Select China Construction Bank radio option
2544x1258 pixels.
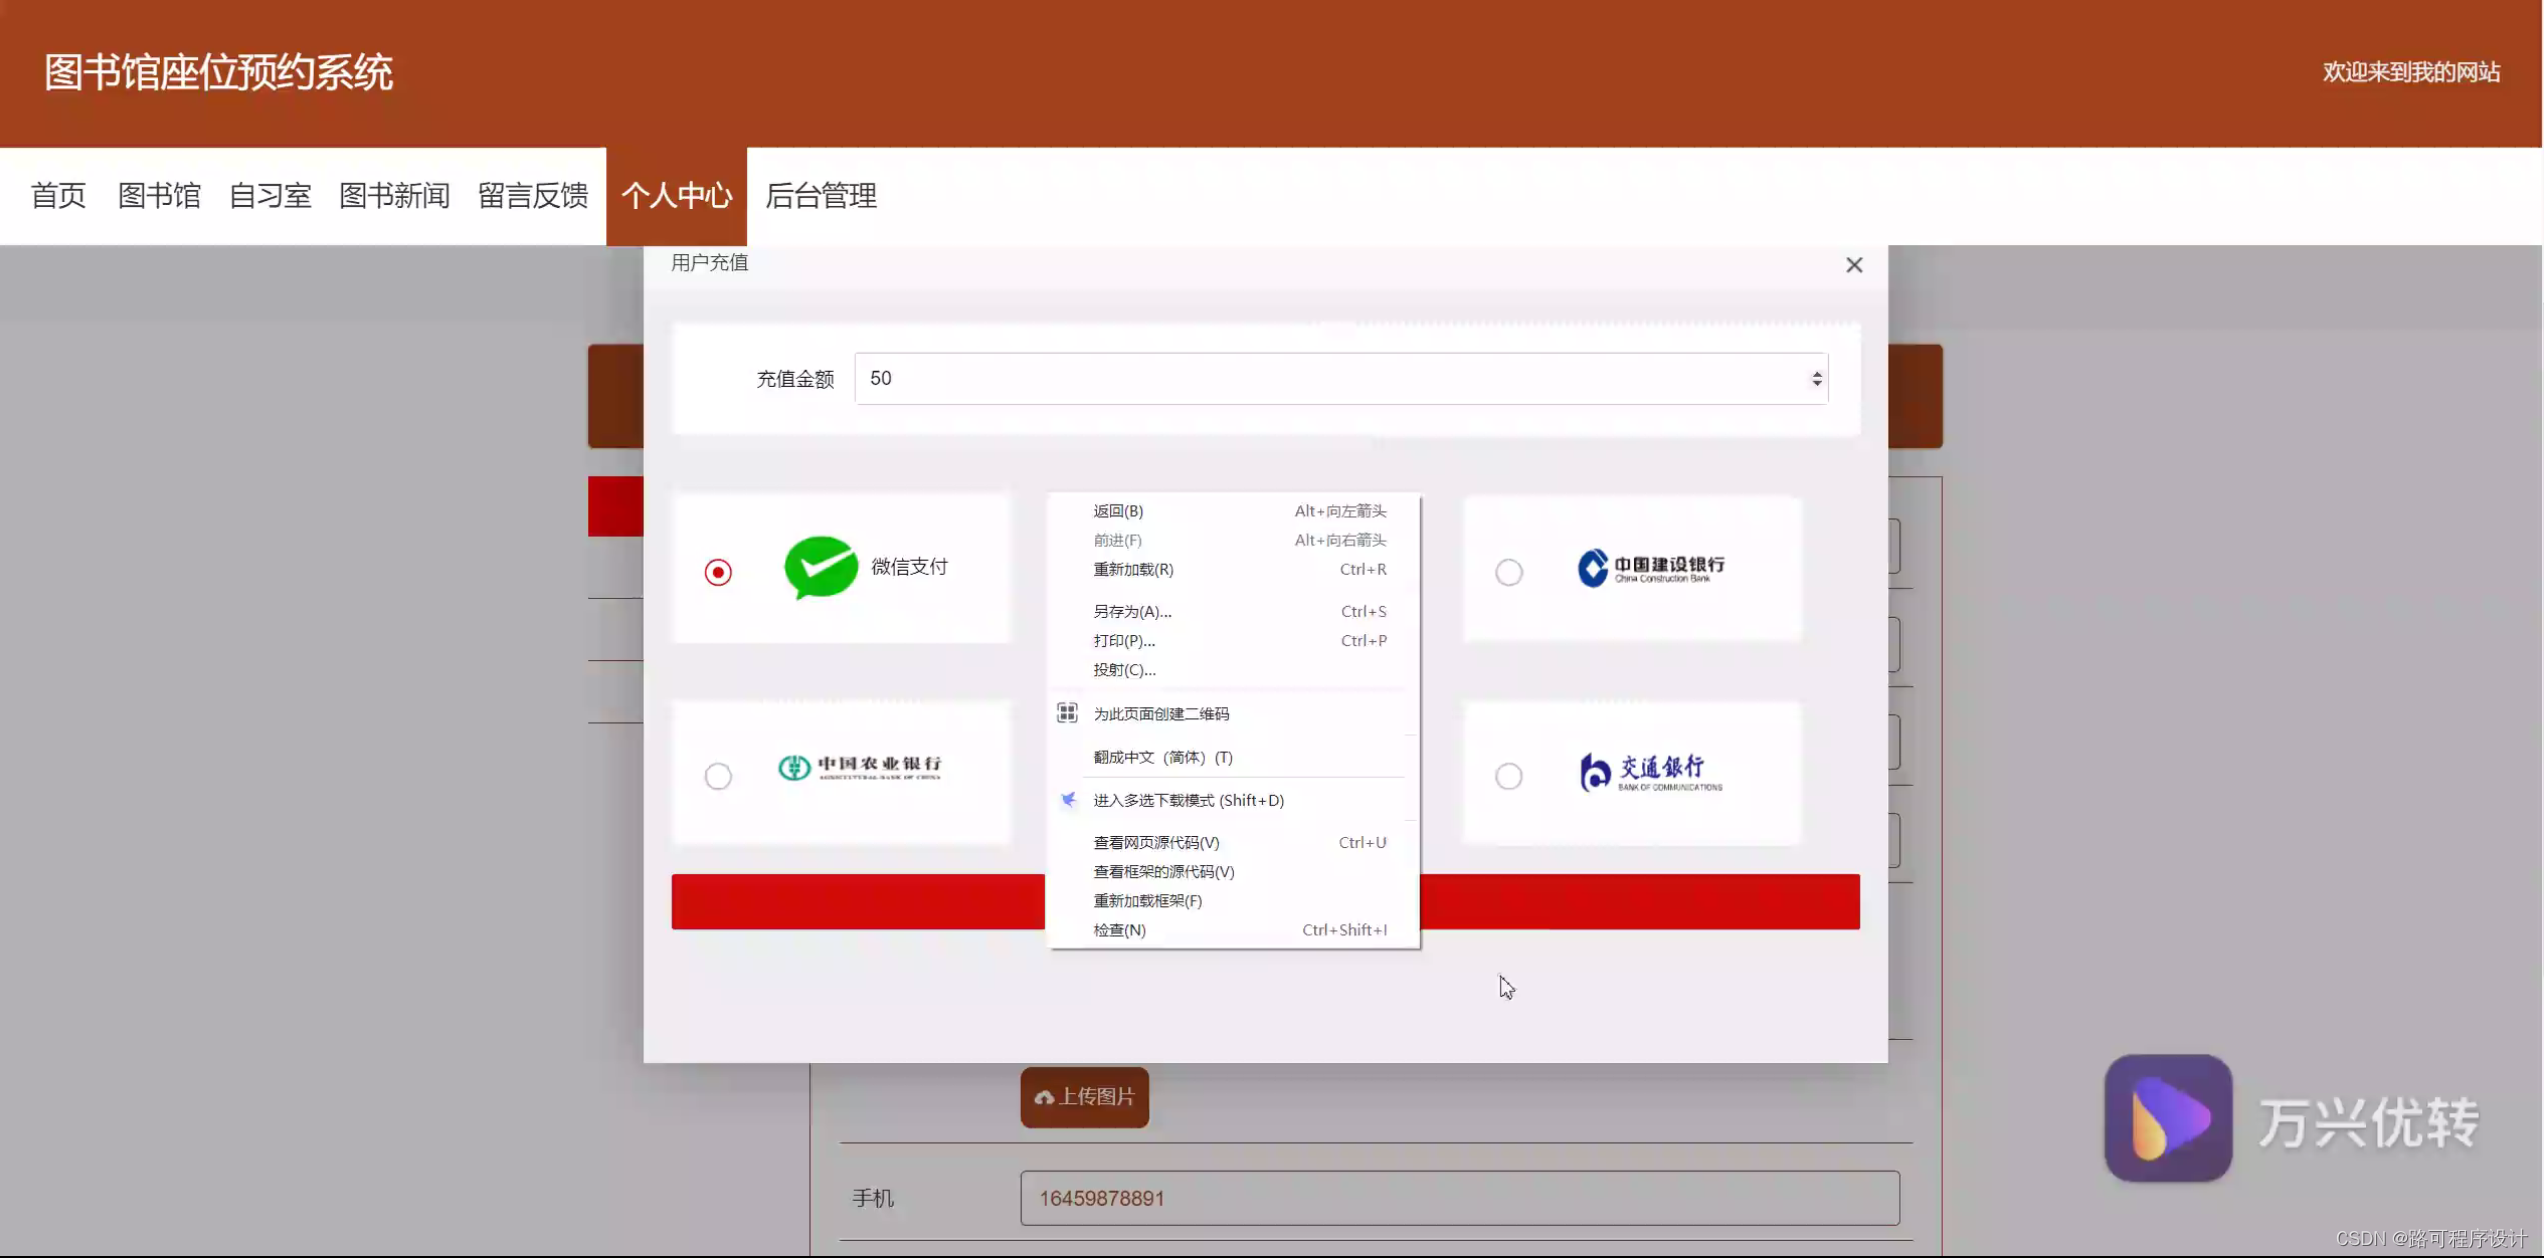click(x=1508, y=572)
